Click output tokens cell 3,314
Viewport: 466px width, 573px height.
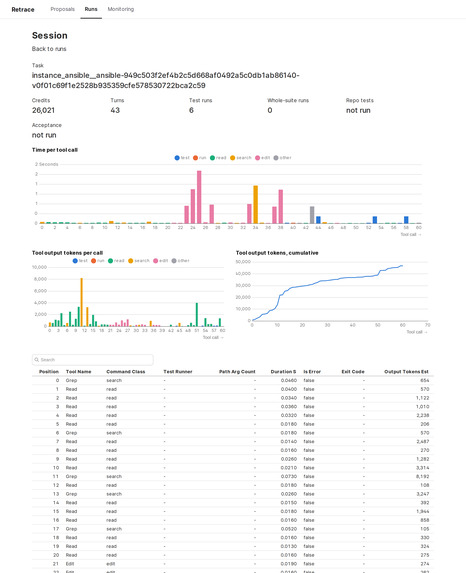[x=423, y=468]
